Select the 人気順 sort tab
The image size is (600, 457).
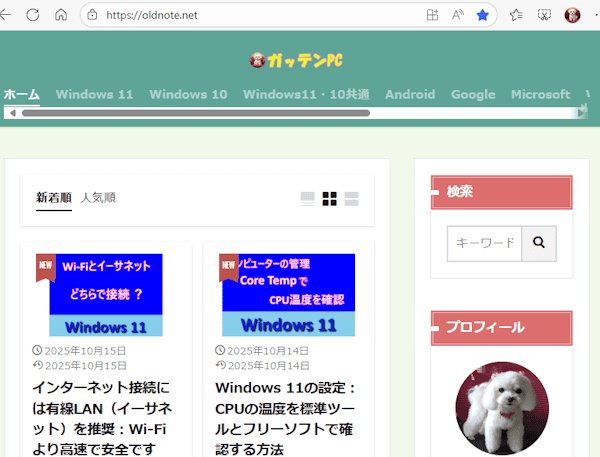[98, 198]
